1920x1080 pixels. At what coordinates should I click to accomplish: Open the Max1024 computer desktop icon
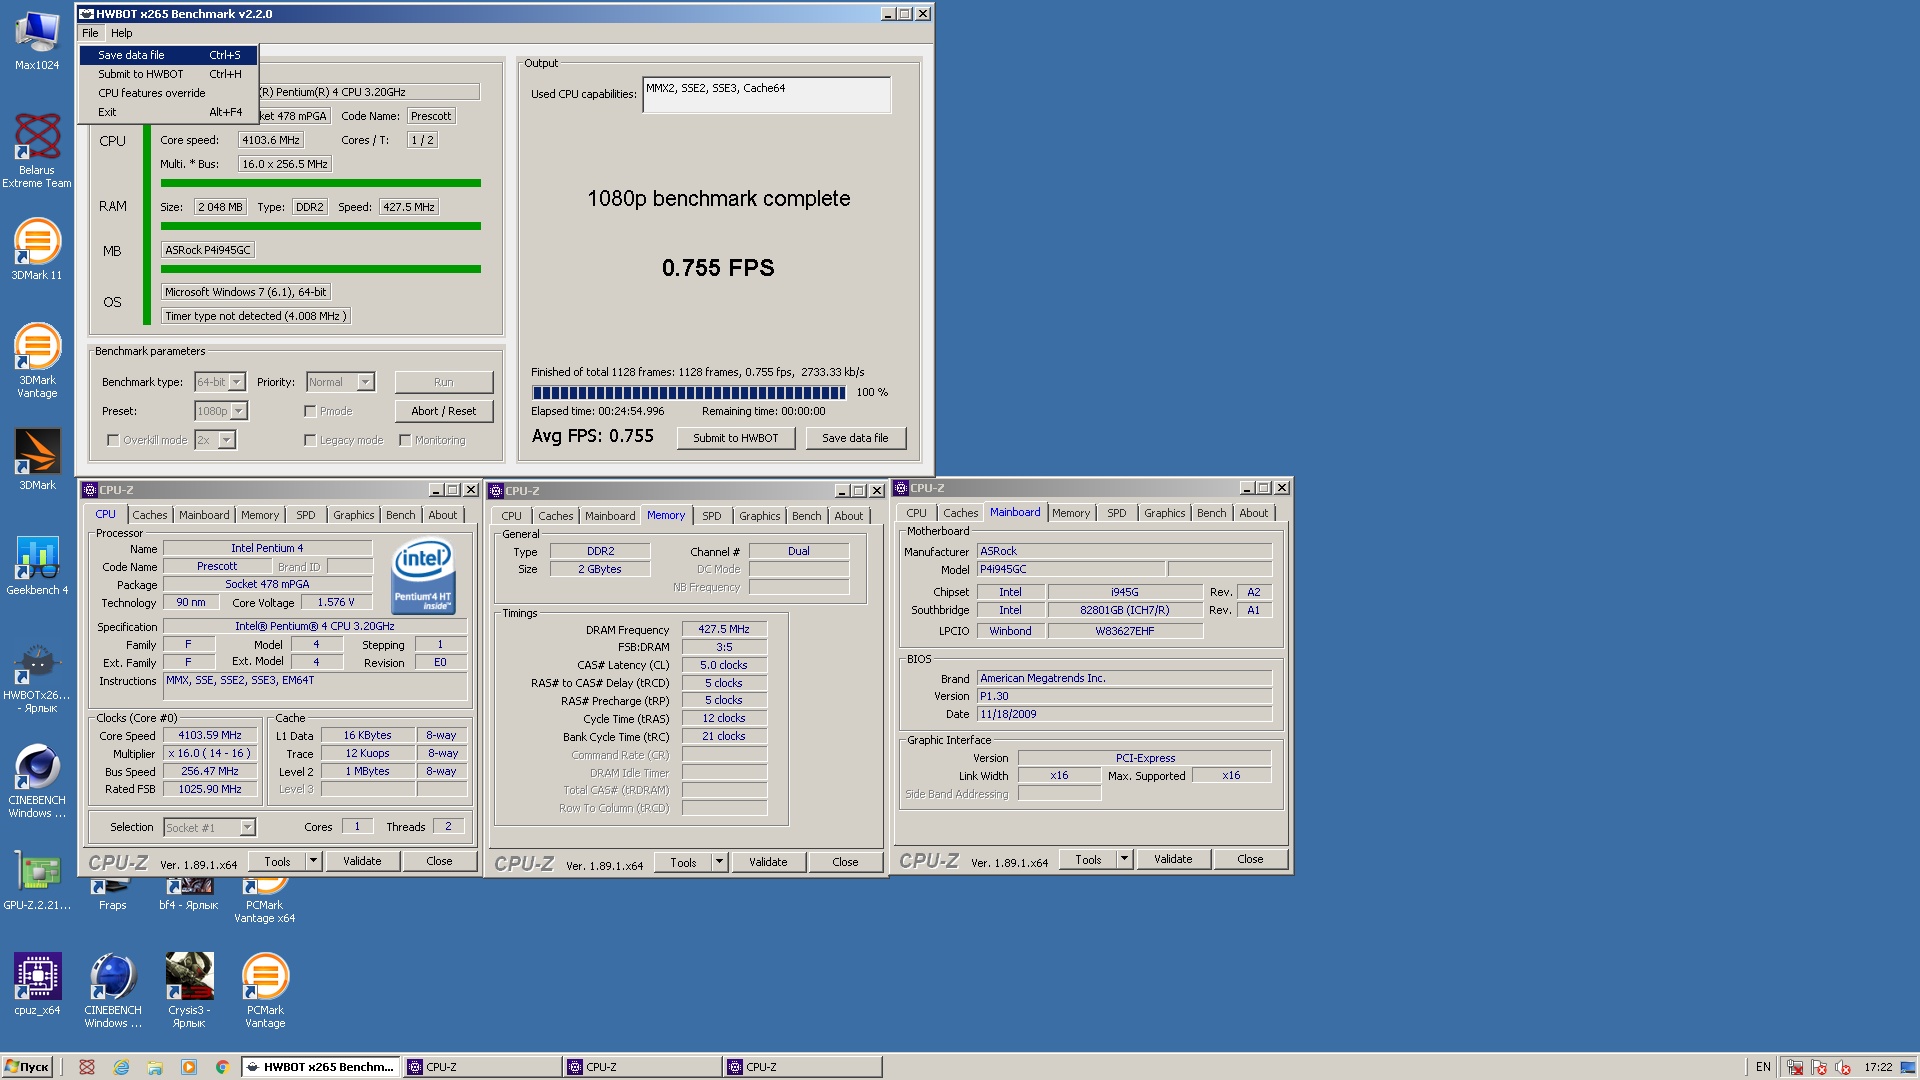click(37, 41)
